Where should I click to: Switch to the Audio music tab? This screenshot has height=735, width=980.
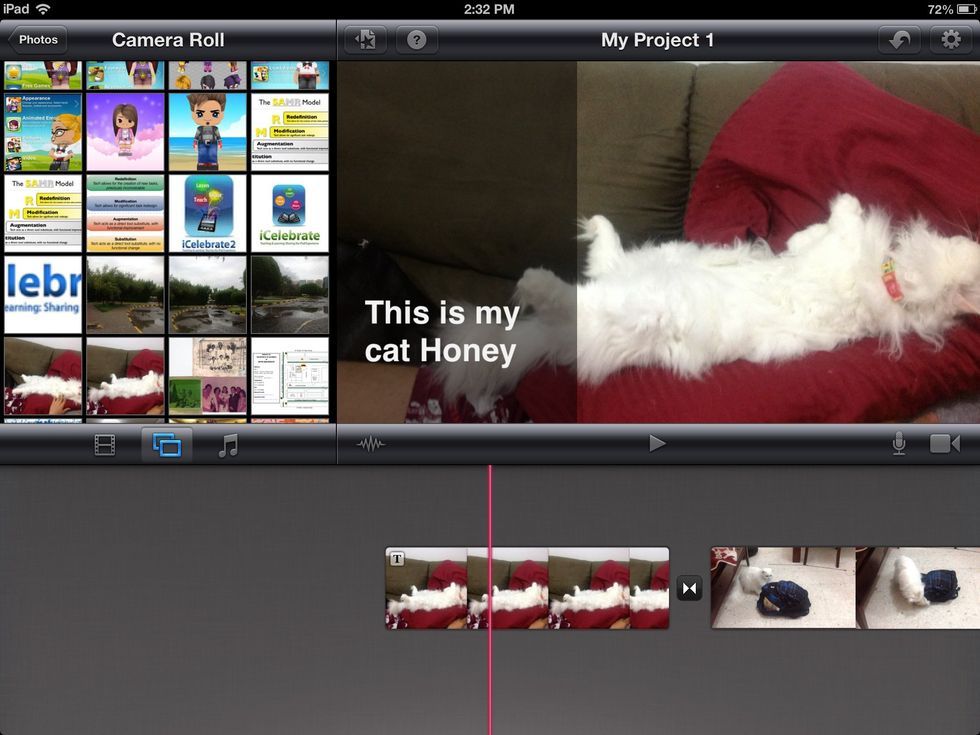click(x=228, y=445)
